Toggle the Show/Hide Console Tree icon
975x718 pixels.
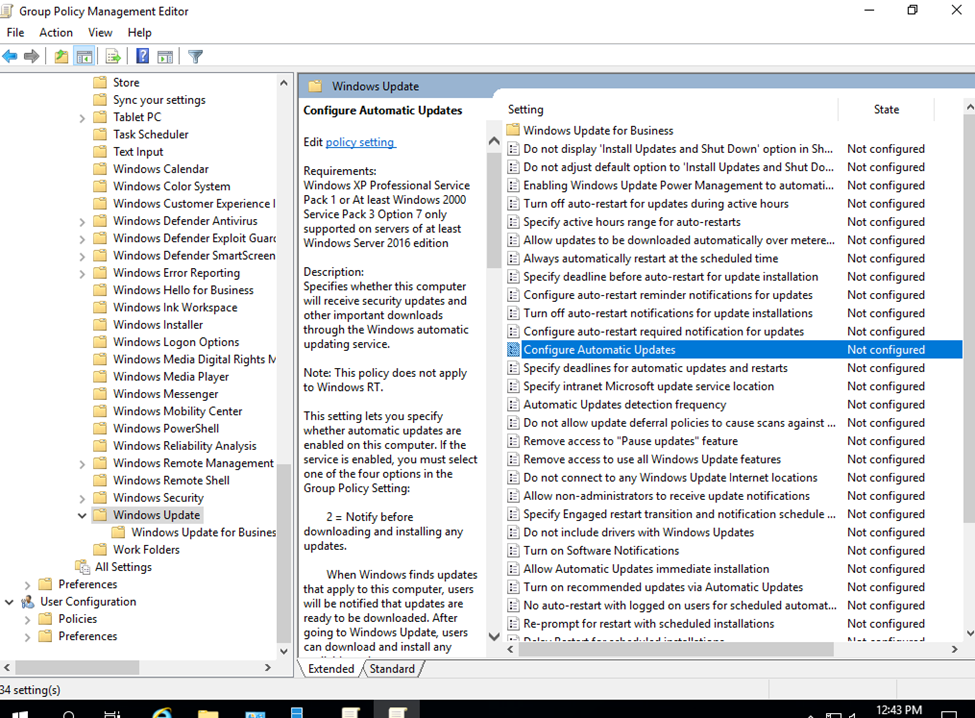click(85, 56)
